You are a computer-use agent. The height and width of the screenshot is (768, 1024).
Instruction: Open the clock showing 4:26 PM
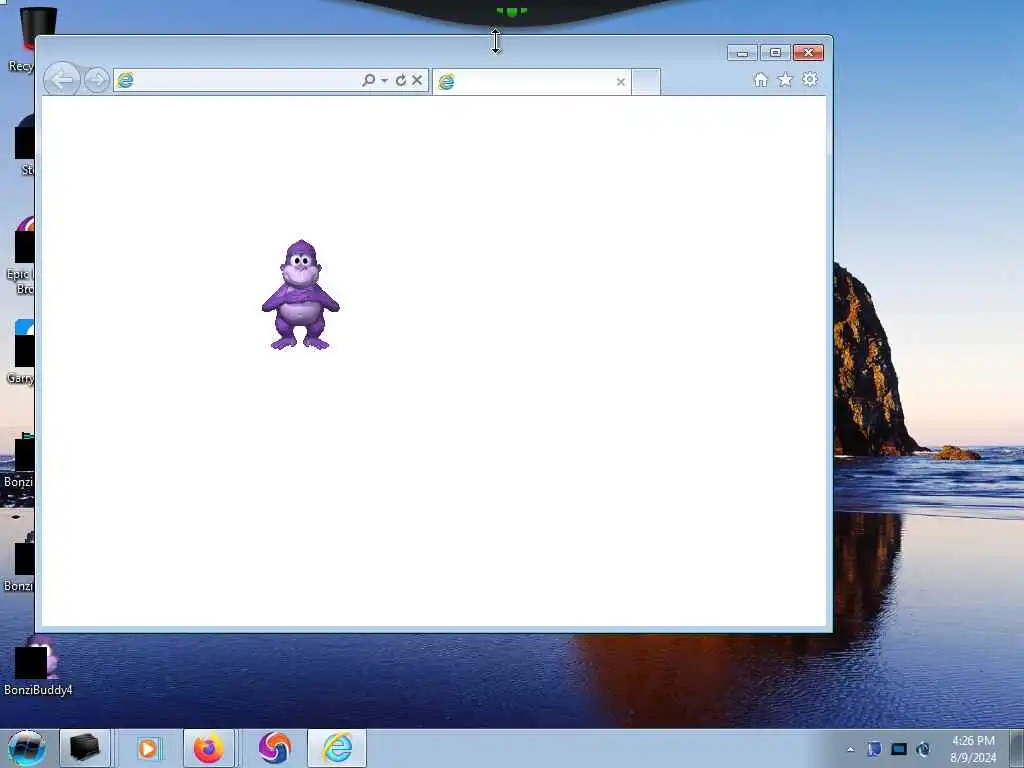pos(973,749)
